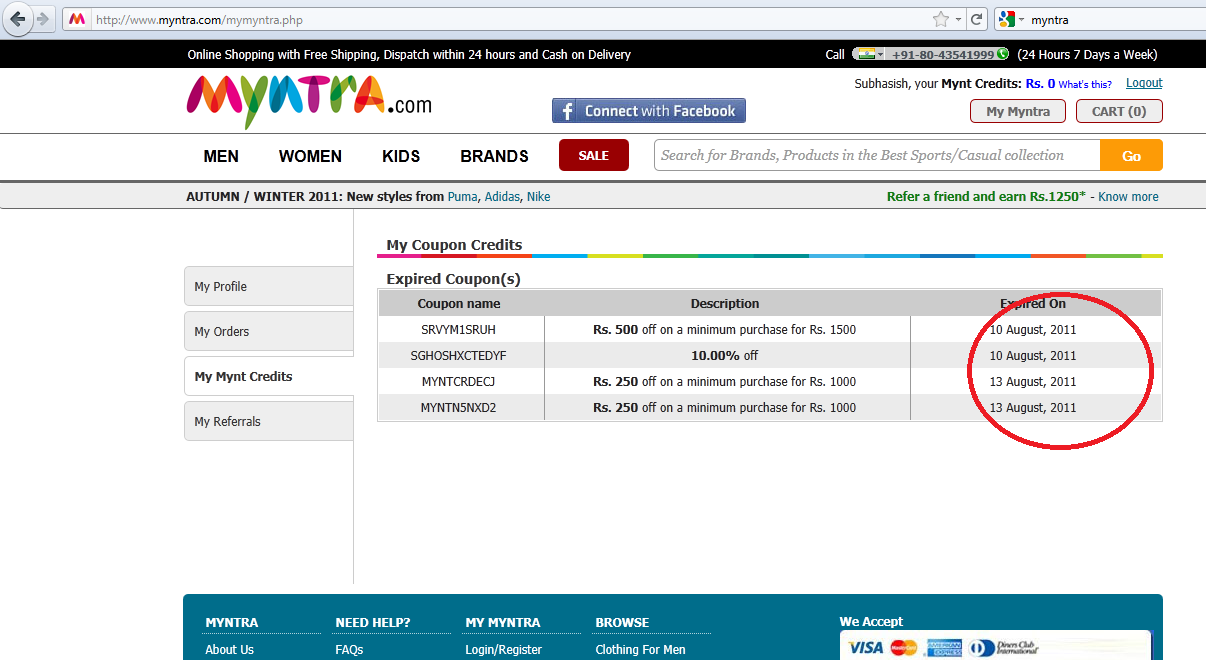Open About Us footer link
Image resolution: width=1206 pixels, height=660 pixels.
[x=229, y=649]
